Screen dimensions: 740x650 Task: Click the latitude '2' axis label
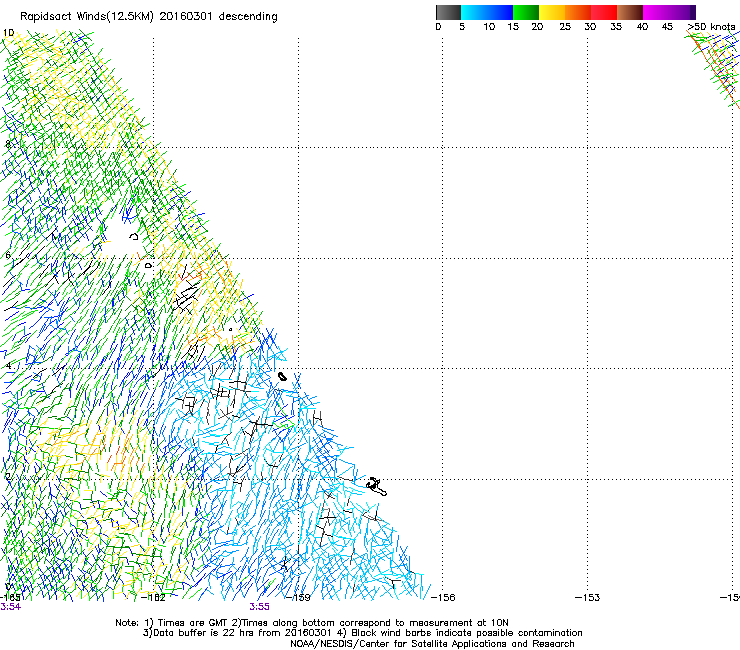click(x=8, y=476)
